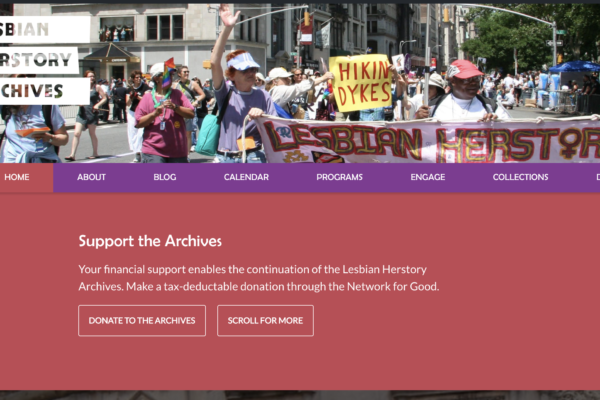The width and height of the screenshot is (600, 400).
Task: Select Calendar in the purple nav bar
Action: click(246, 177)
